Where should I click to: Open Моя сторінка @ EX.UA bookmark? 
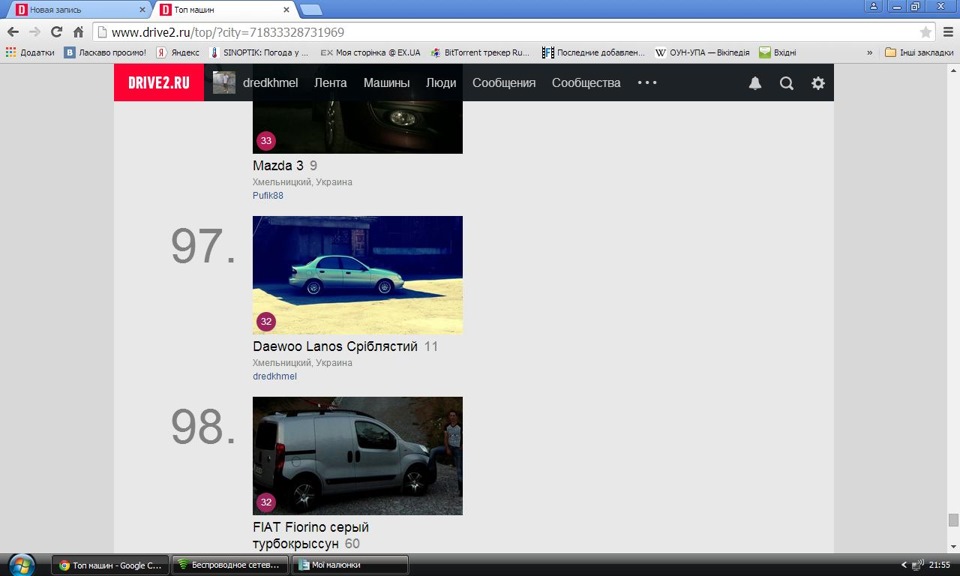(x=370, y=53)
